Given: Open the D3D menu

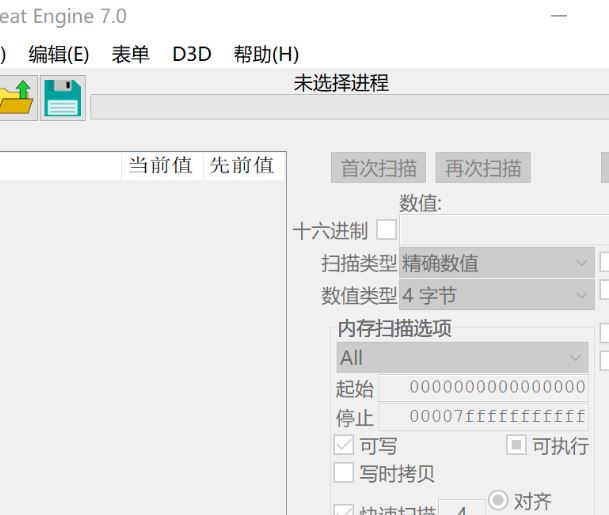Looking at the screenshot, I should pos(192,54).
